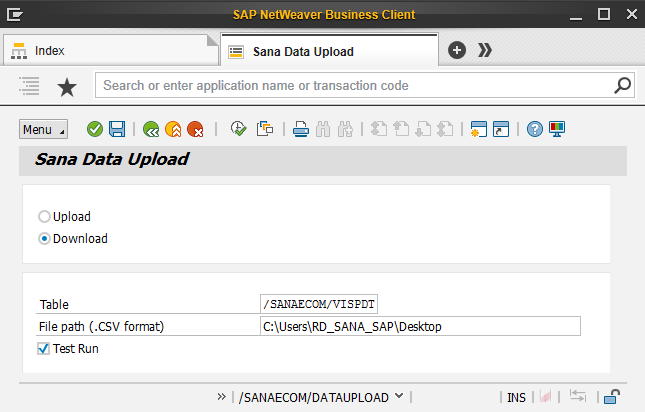The height and width of the screenshot is (412, 645).
Task: Click the Execute clock-checkmark icon
Action: (x=238, y=129)
